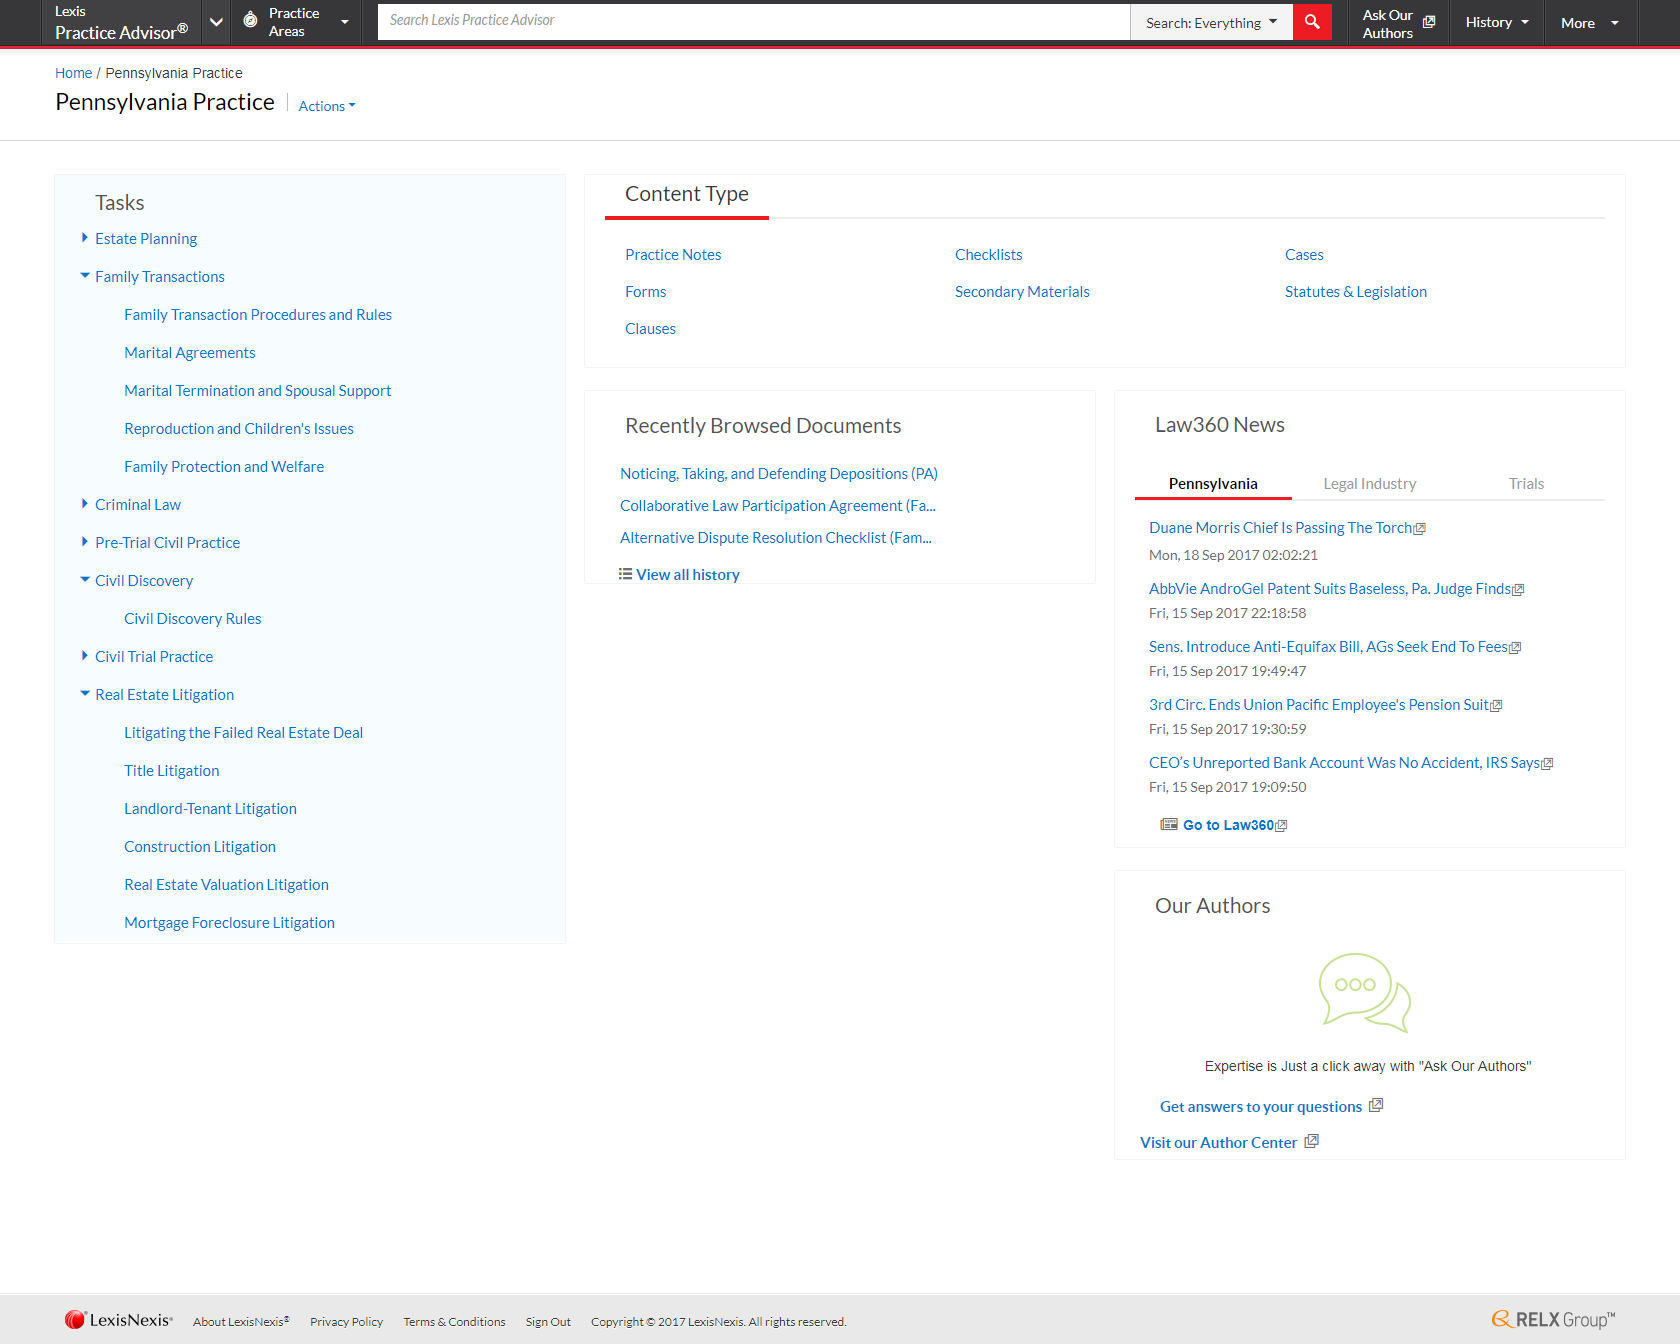Image resolution: width=1680 pixels, height=1344 pixels.
Task: Click the Practice Areas compass icon
Action: point(250,20)
